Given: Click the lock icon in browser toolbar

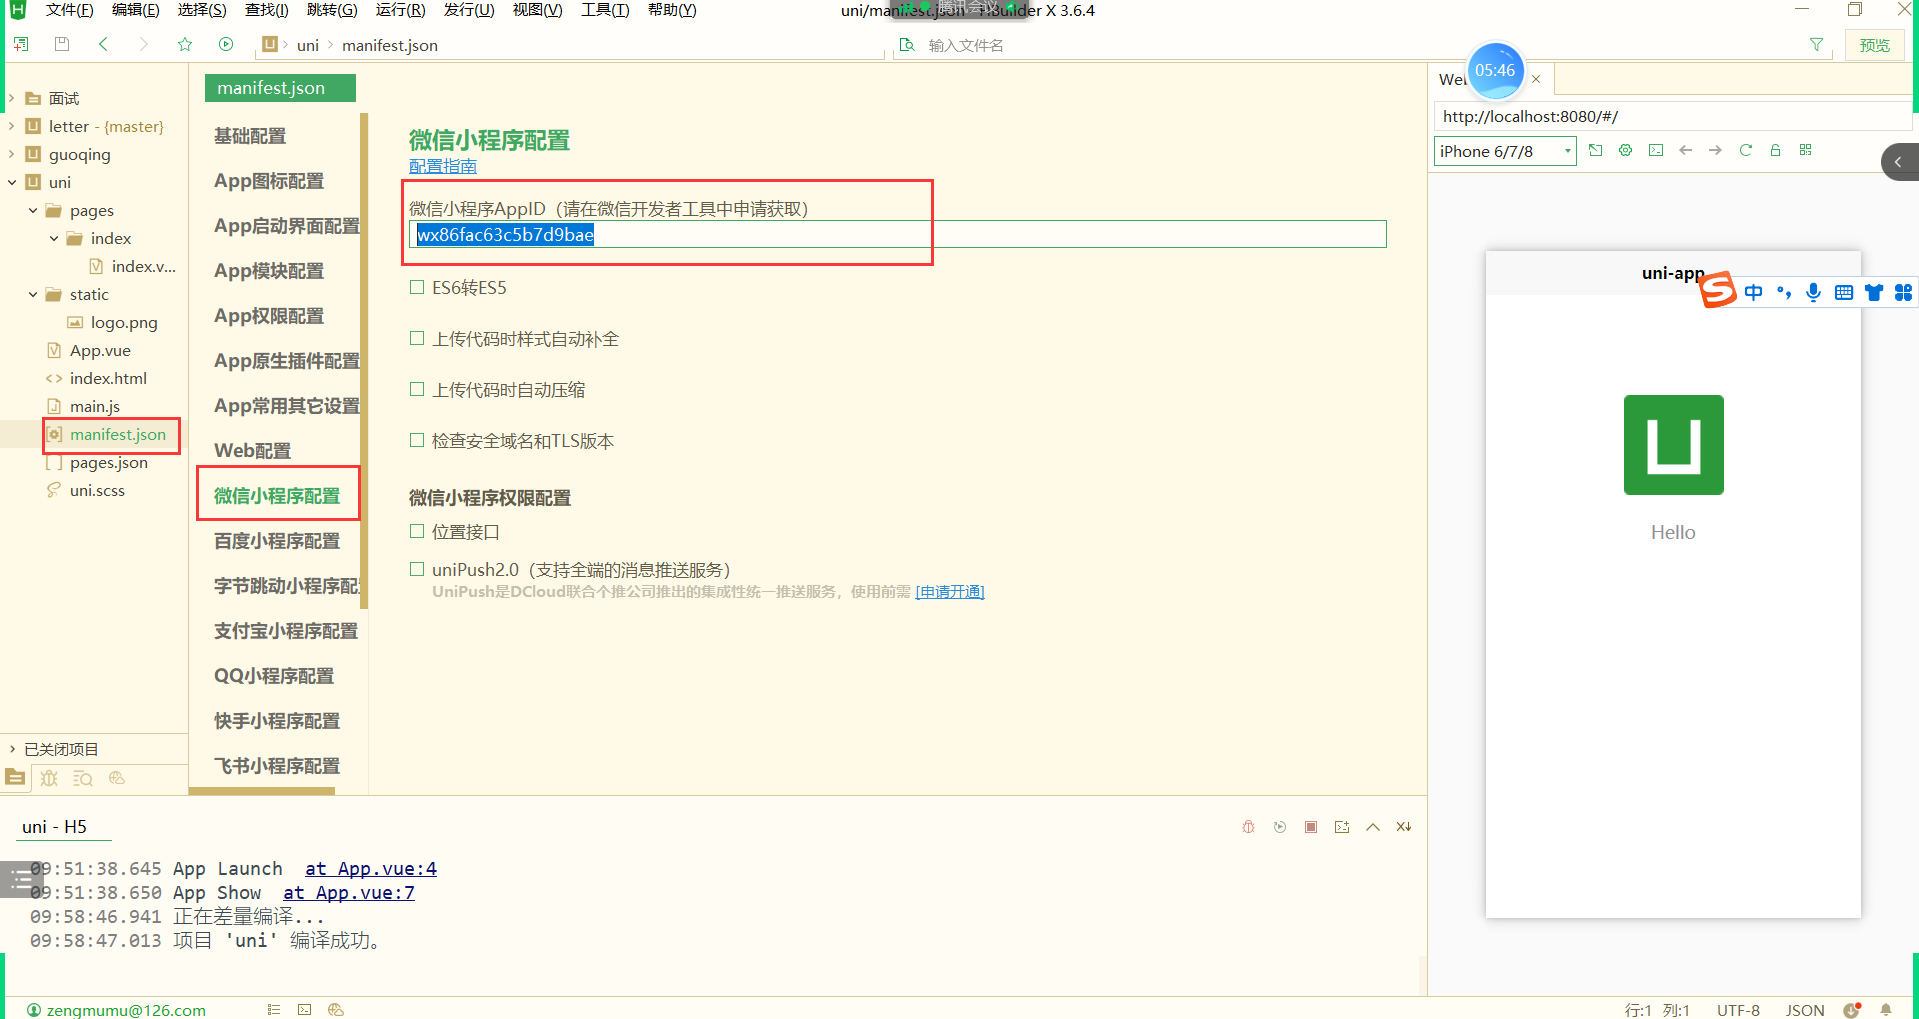Looking at the screenshot, I should click(1776, 150).
